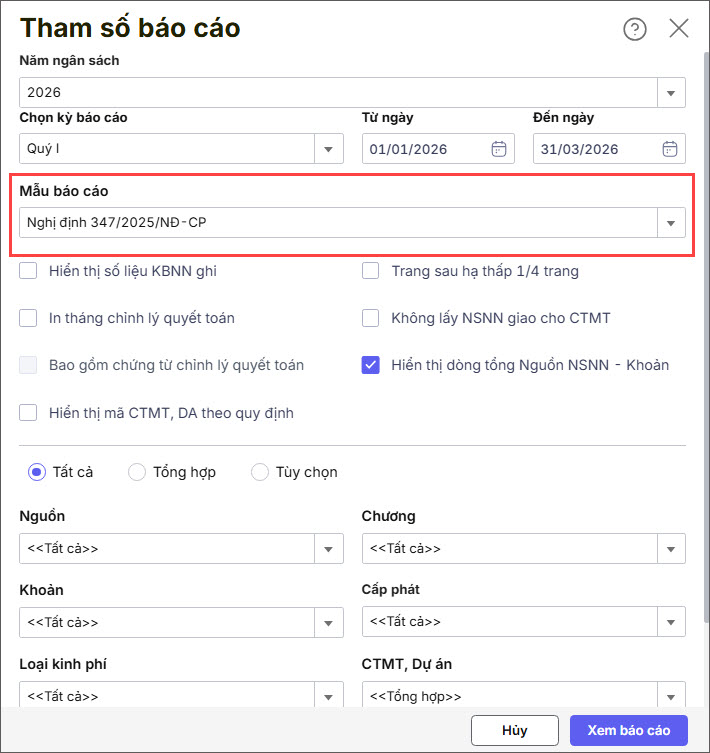710x753 pixels.
Task: Enable Không lấy NSNN giao cho CTMT
Action: pyautogui.click(x=371, y=318)
